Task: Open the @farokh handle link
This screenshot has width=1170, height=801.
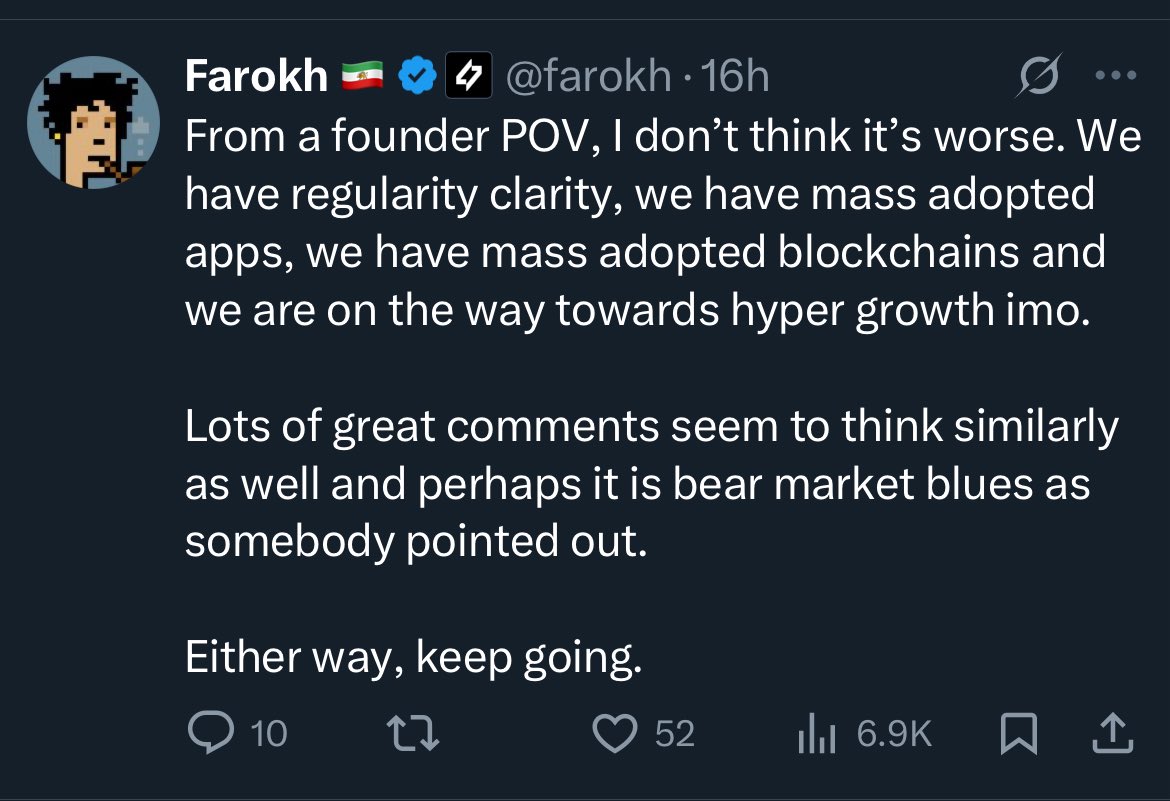Action: 589,76
